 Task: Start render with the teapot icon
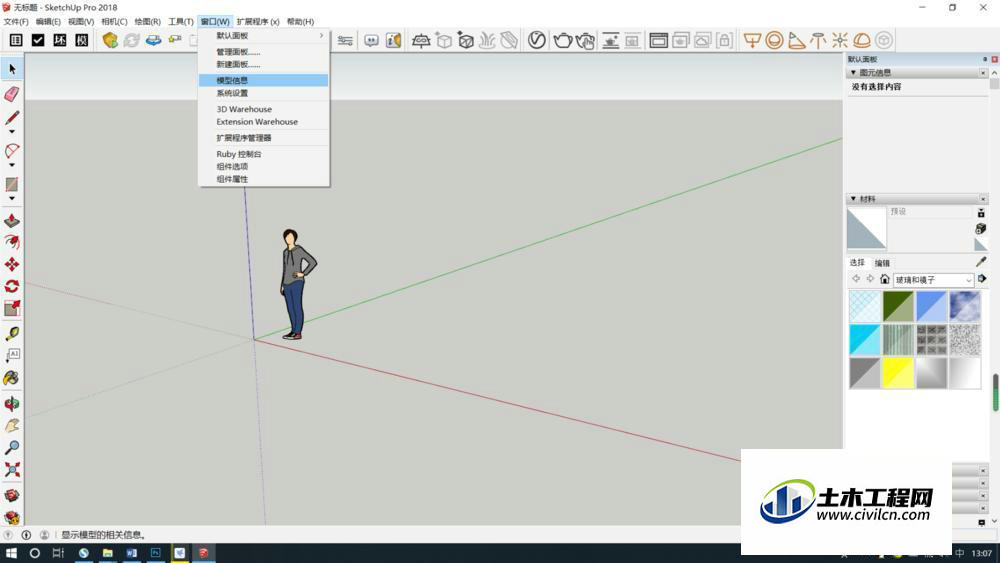[x=562, y=40]
